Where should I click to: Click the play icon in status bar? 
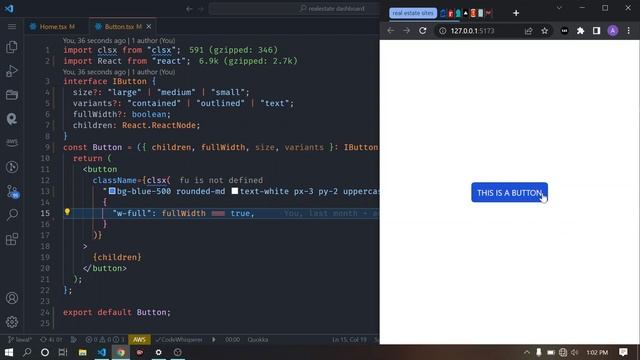[x=213, y=340]
